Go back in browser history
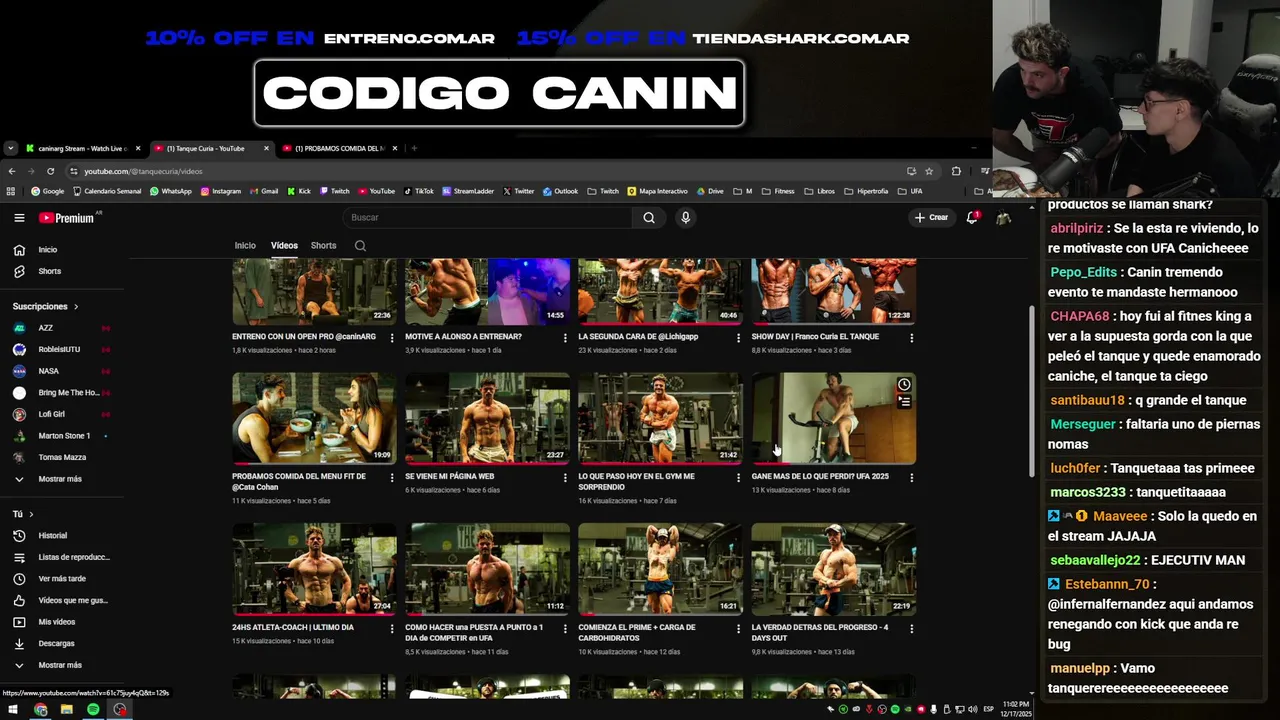 pos(12,171)
